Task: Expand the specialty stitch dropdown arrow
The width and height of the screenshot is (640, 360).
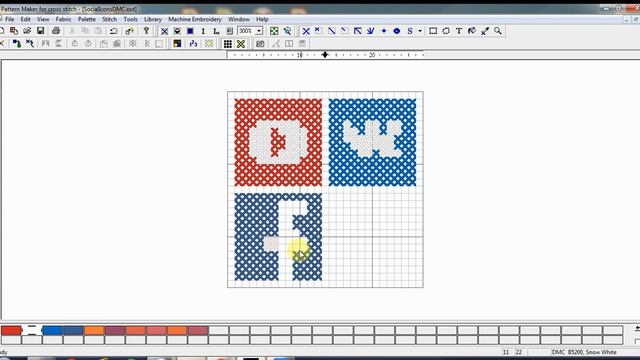Action: click(x=420, y=31)
